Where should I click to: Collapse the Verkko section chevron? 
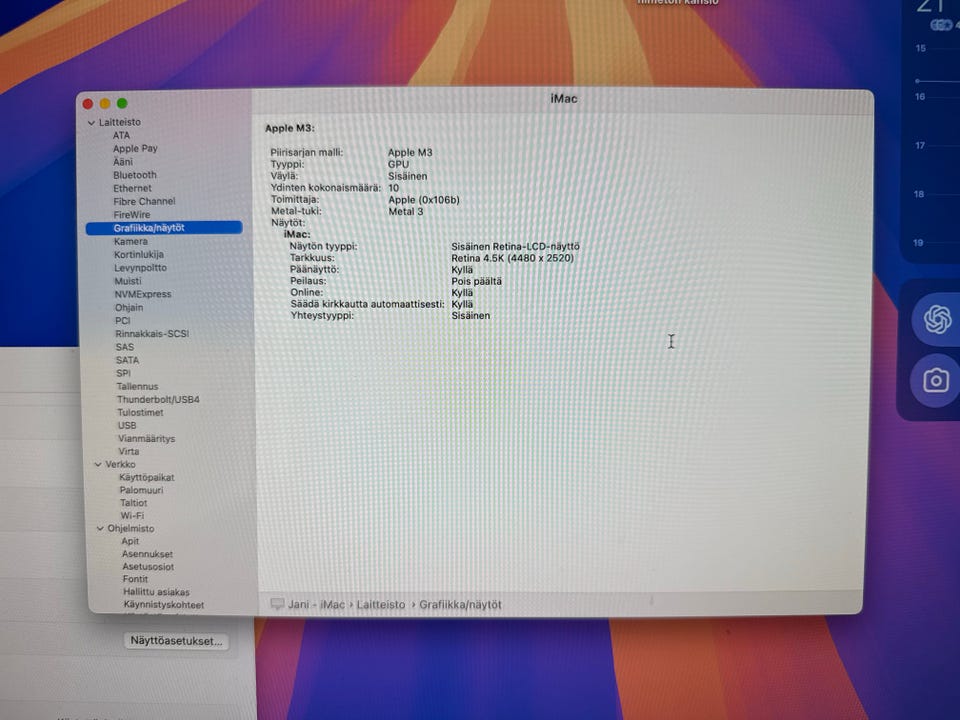click(x=98, y=464)
